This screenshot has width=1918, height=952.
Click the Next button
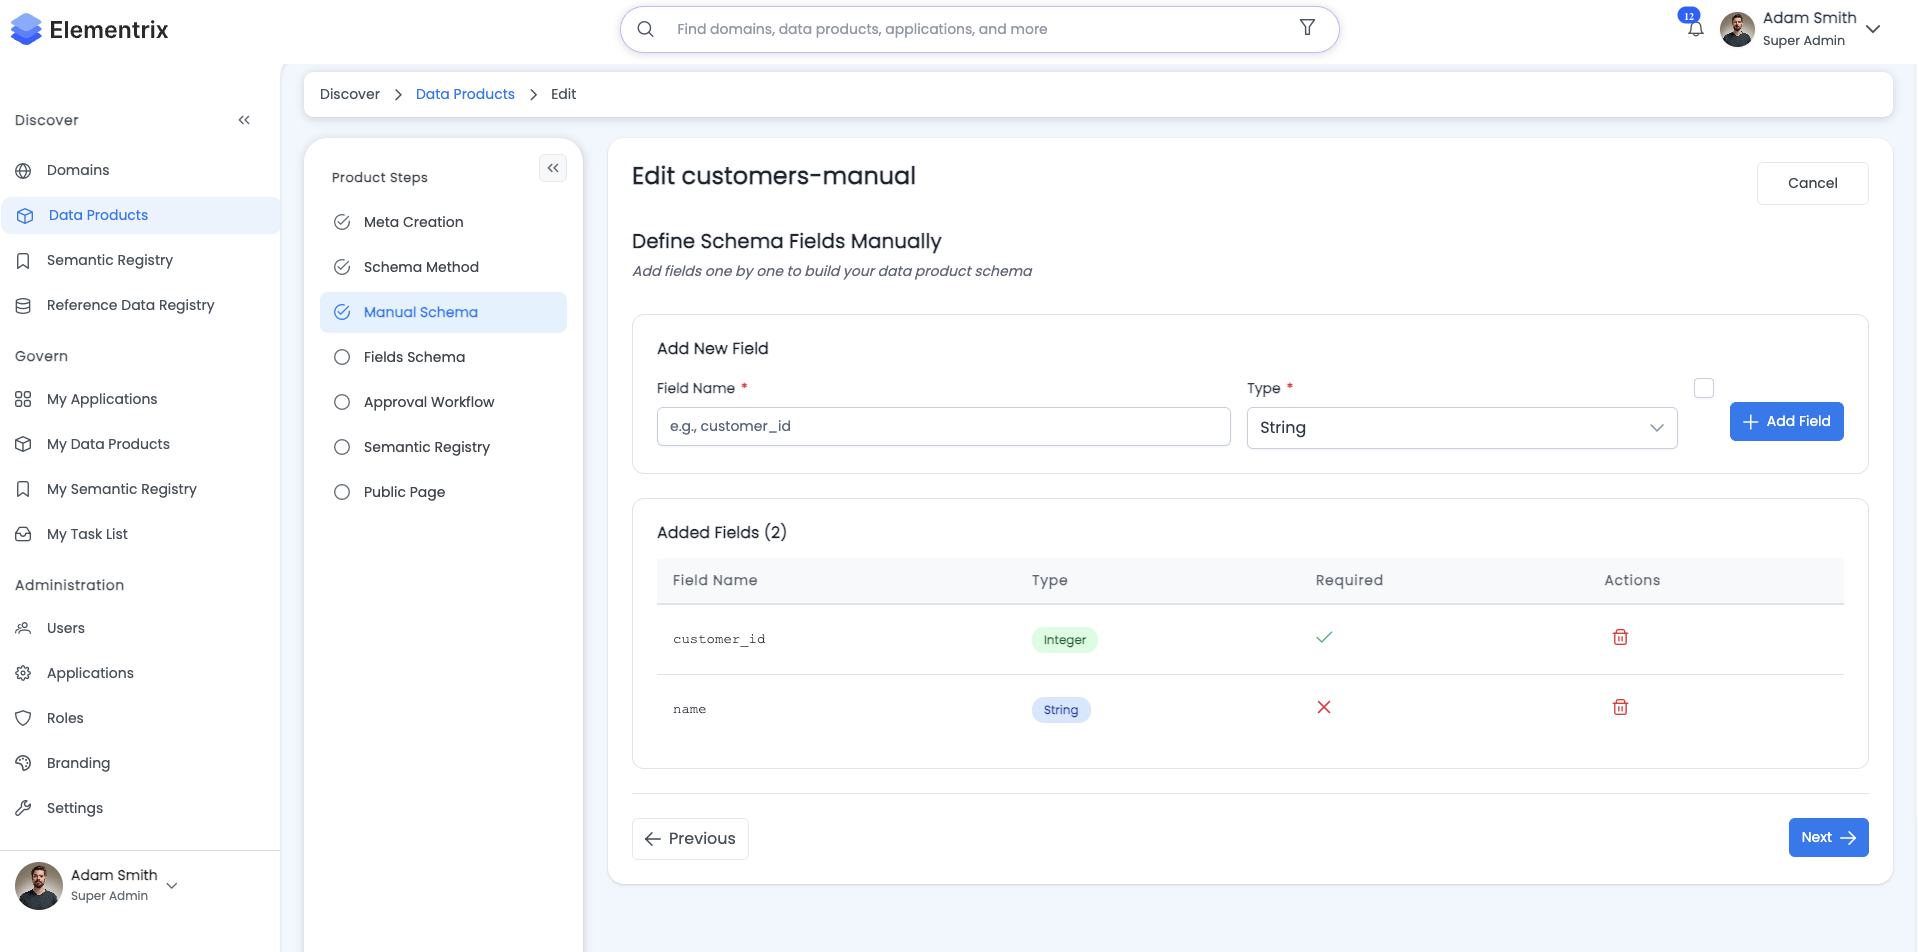(x=1828, y=838)
